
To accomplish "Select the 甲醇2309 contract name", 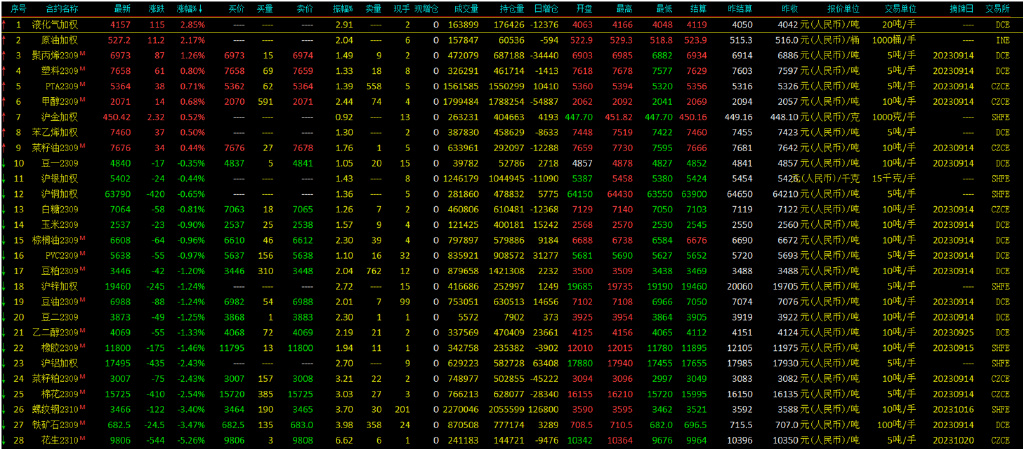I will (x=50, y=101).
